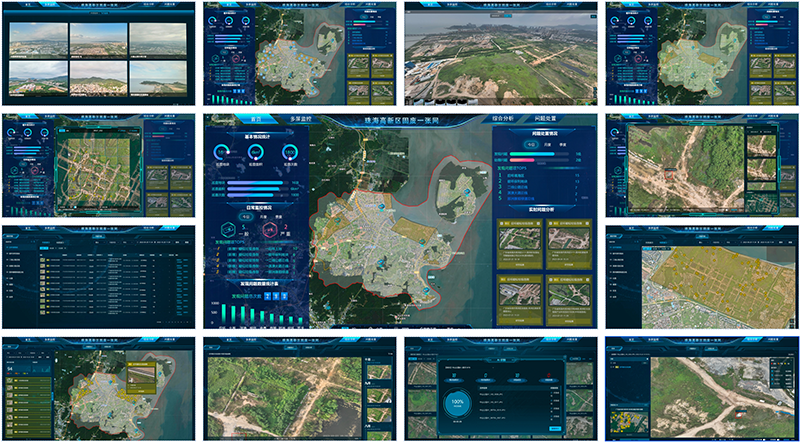Click the 基本情况统计 section header
This screenshot has width=800, height=443.
click(256, 134)
